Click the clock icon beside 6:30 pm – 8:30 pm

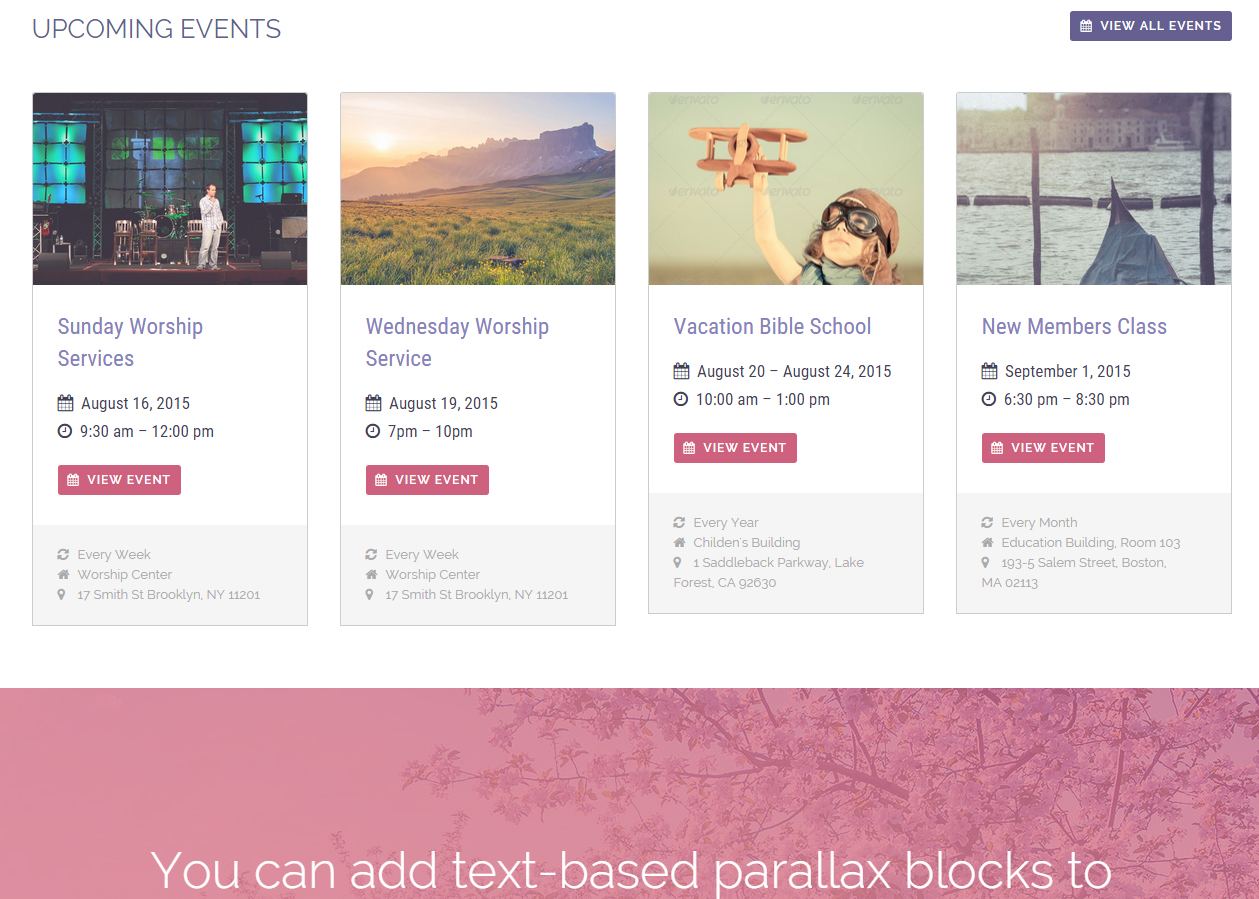coord(989,400)
